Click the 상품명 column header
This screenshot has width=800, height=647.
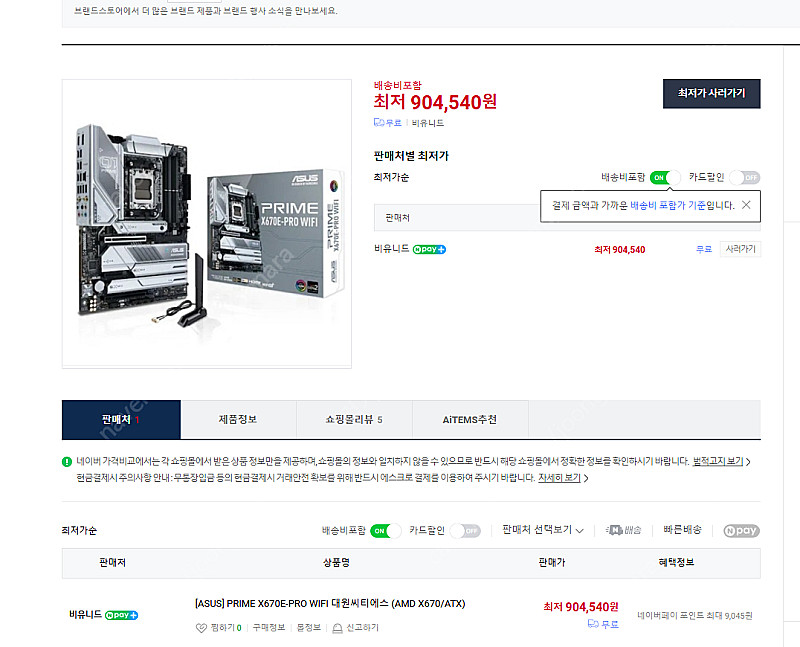click(x=336, y=562)
